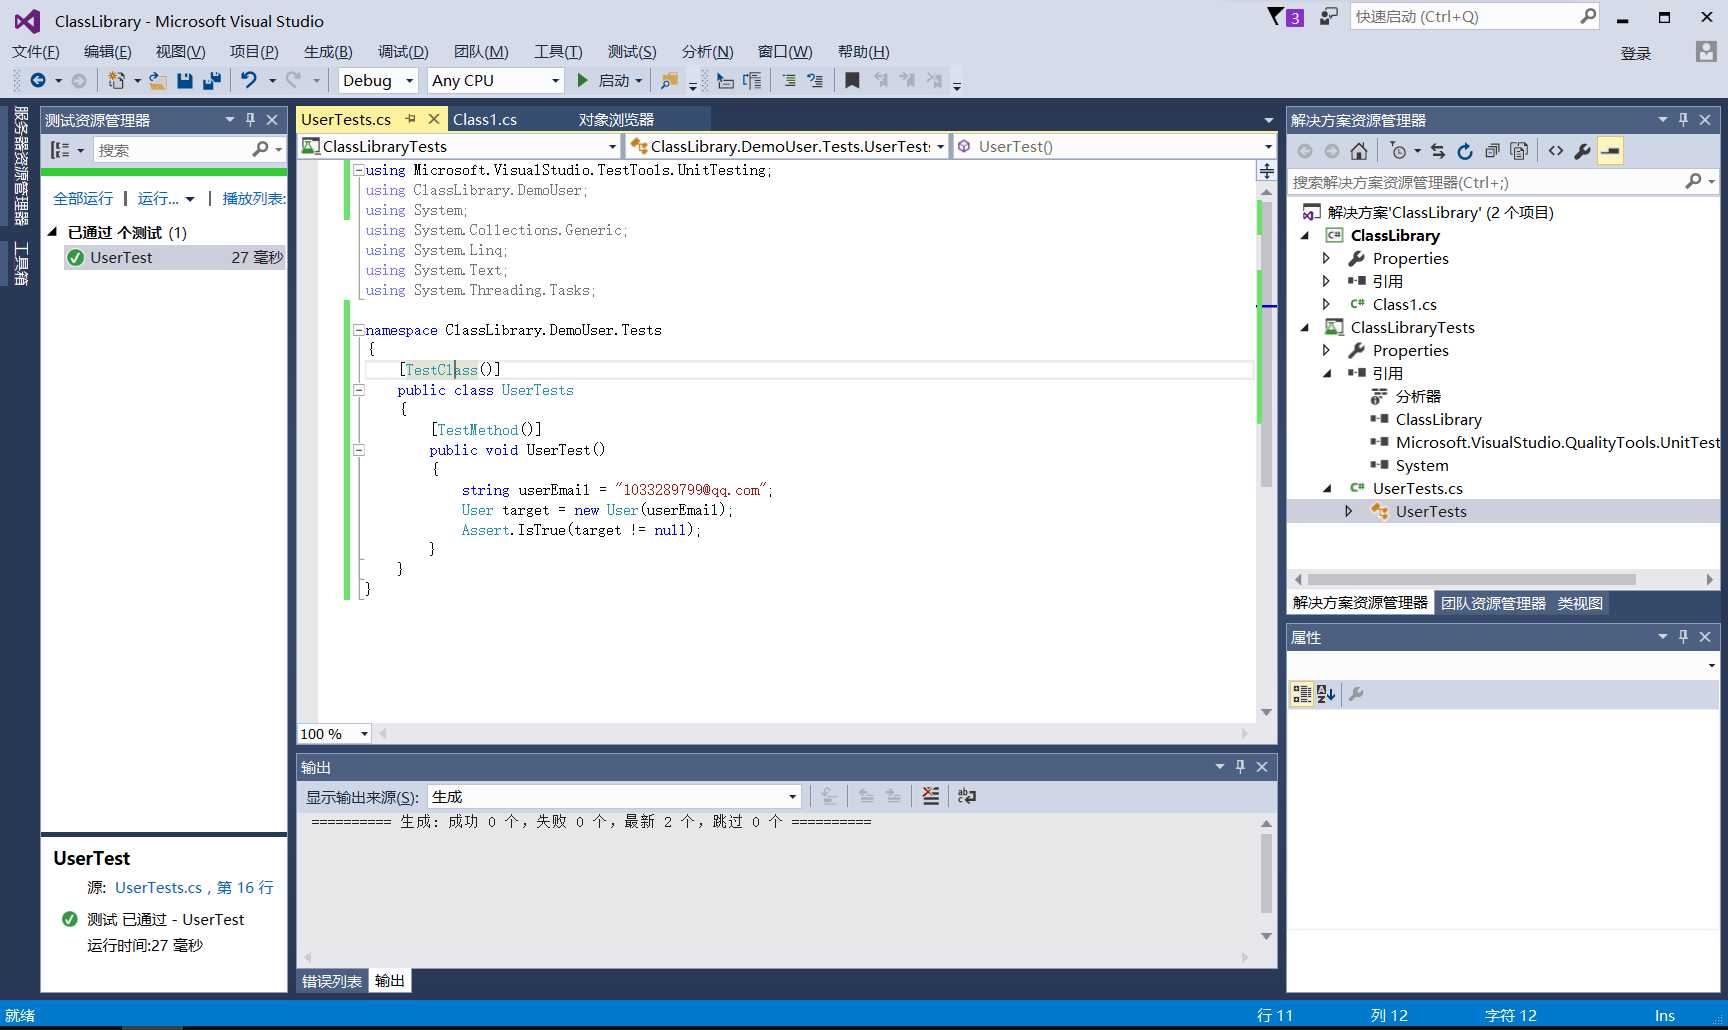Click the New Project toolbar icon
Image resolution: width=1728 pixels, height=1030 pixels.
[x=116, y=80]
